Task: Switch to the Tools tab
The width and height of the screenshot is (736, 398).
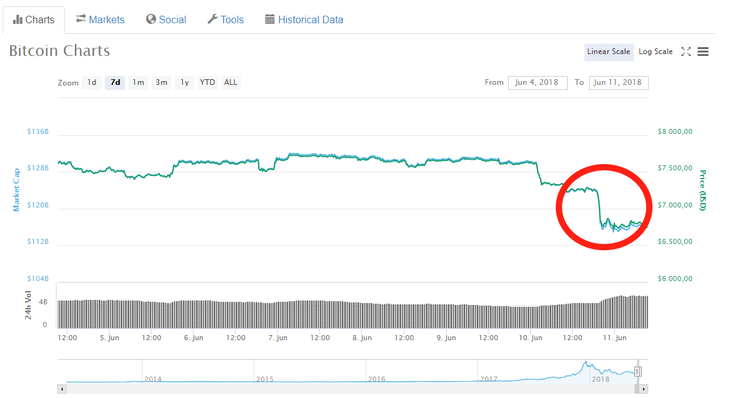Action: [x=226, y=20]
